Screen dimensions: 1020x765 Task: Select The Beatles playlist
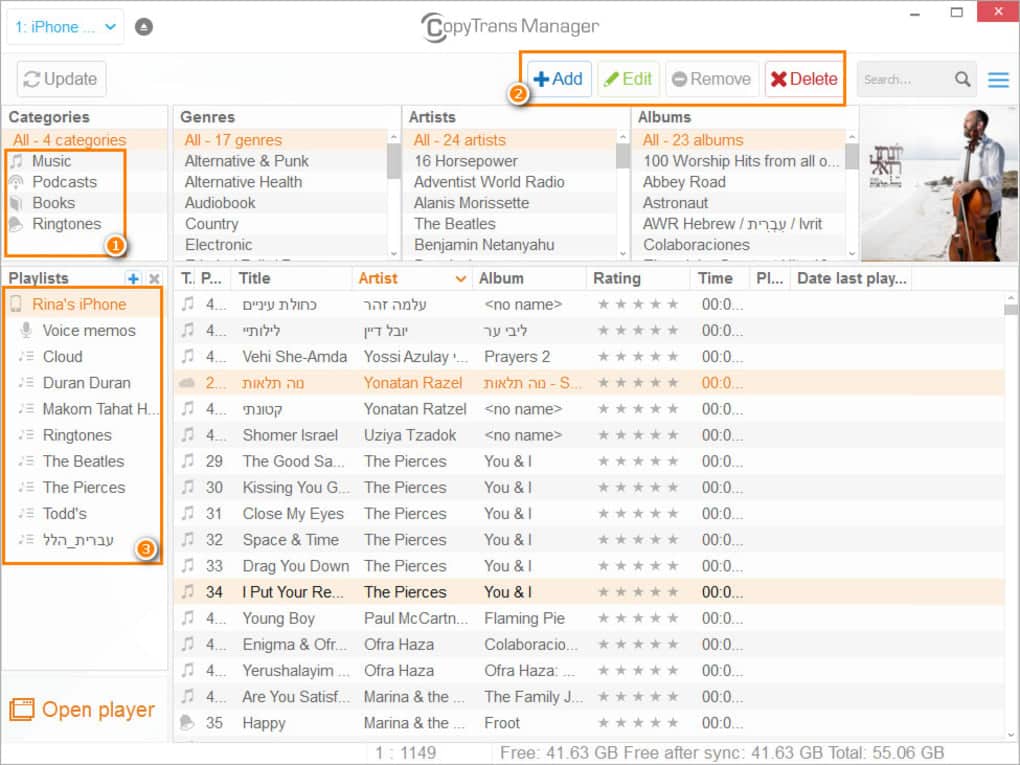pos(83,461)
